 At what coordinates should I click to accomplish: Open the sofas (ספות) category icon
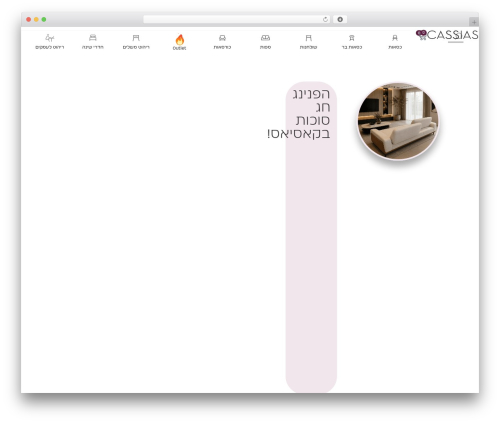pyautogui.click(x=265, y=38)
